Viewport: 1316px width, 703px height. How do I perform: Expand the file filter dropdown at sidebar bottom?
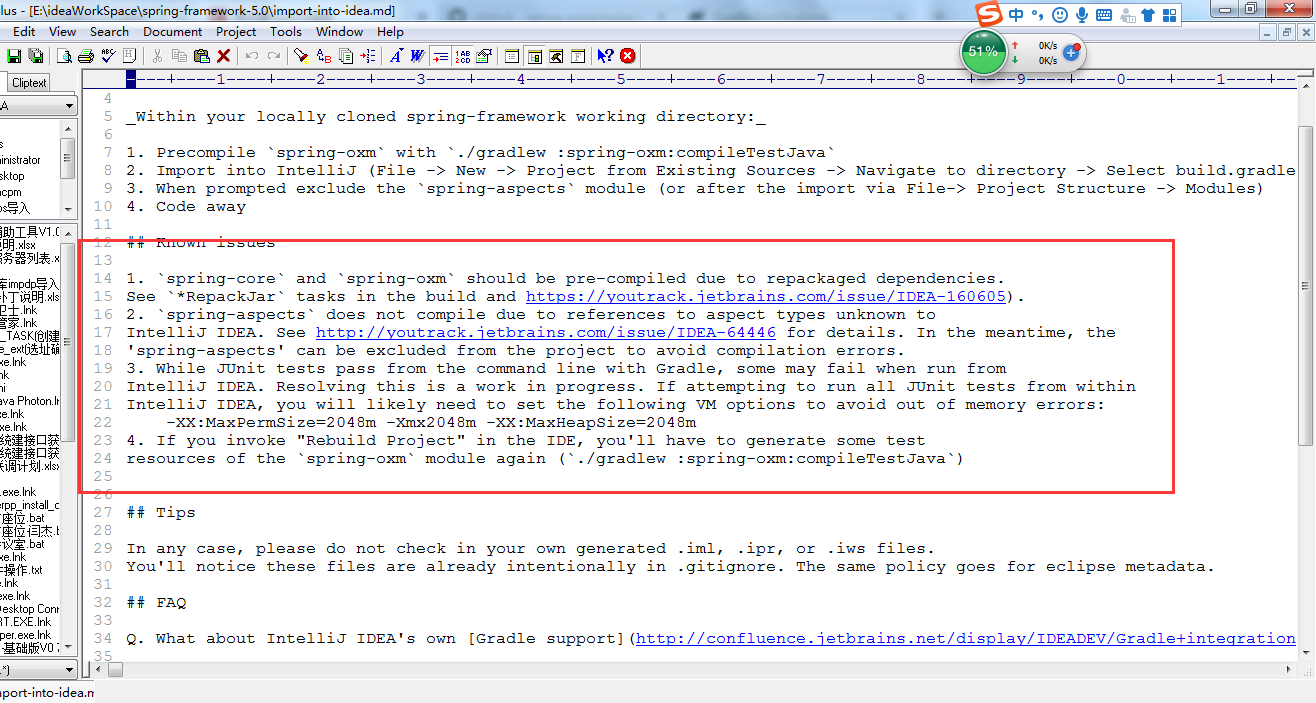(69, 670)
